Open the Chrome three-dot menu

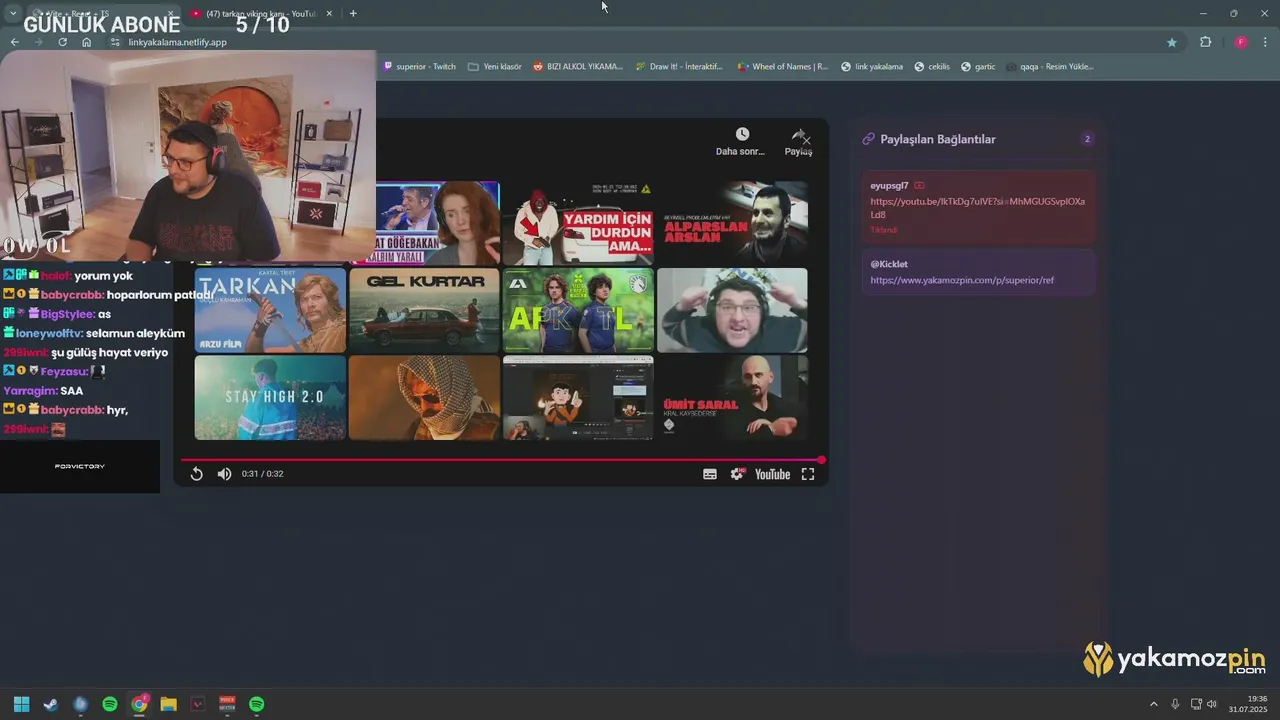1266,42
